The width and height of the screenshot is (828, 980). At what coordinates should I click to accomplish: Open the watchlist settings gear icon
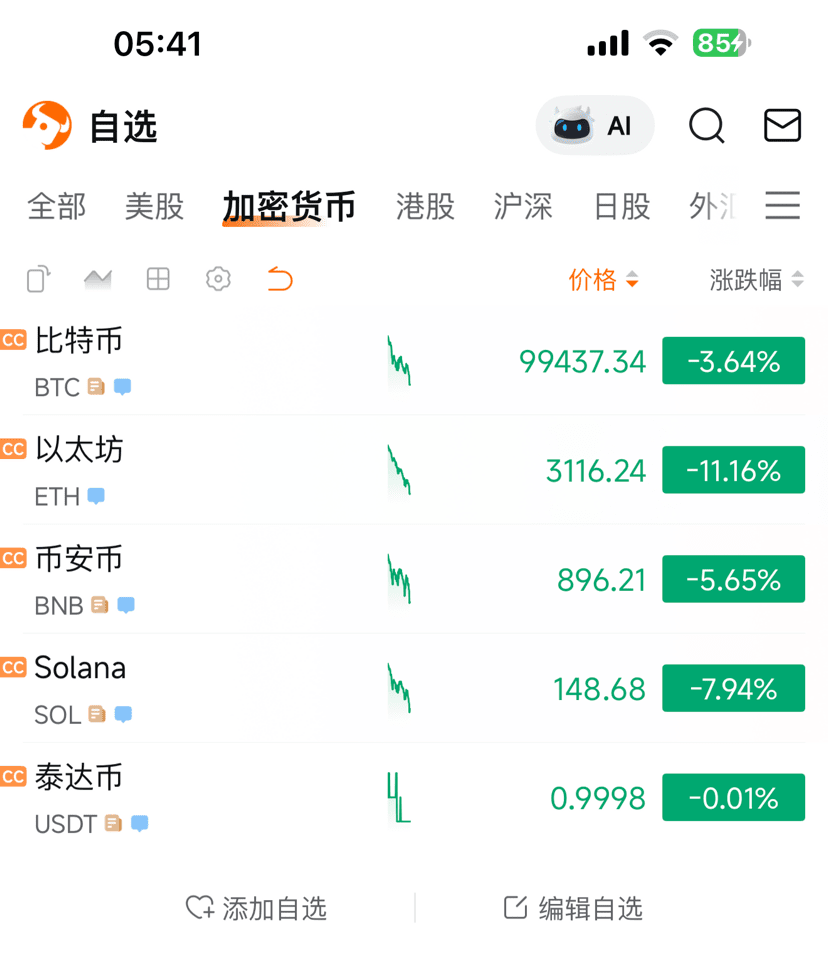pos(218,279)
